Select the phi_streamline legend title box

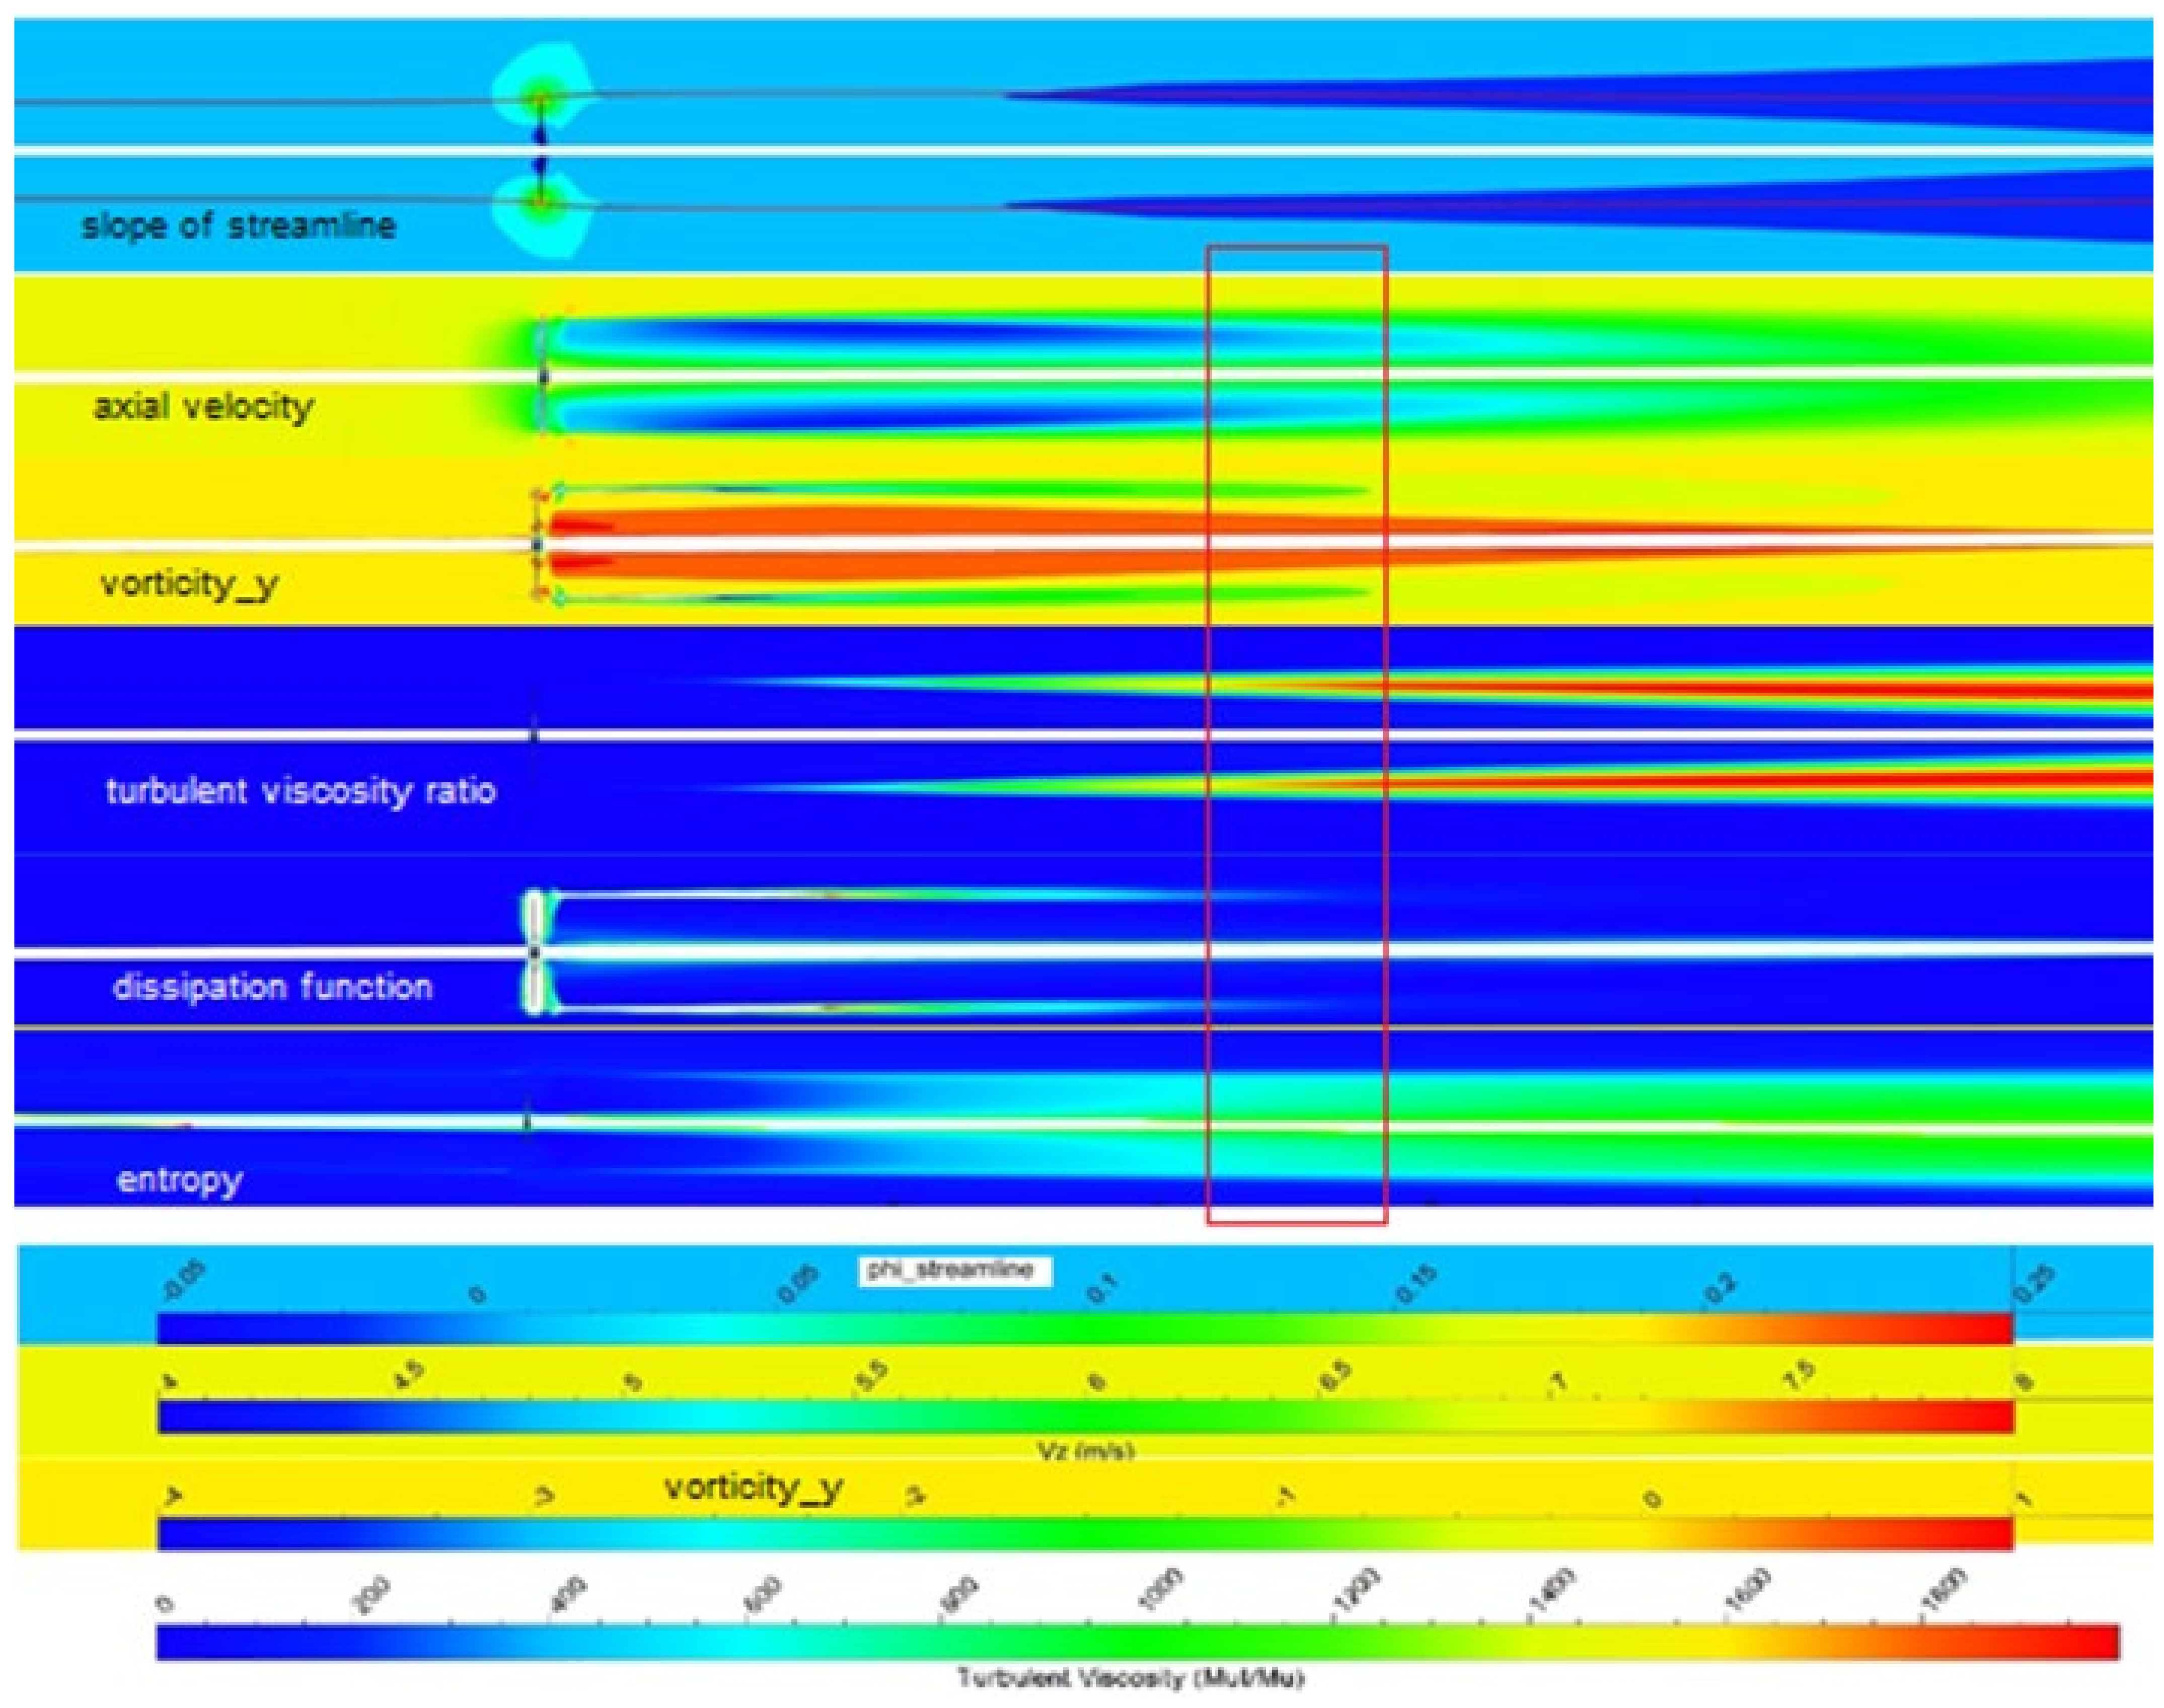click(955, 1271)
